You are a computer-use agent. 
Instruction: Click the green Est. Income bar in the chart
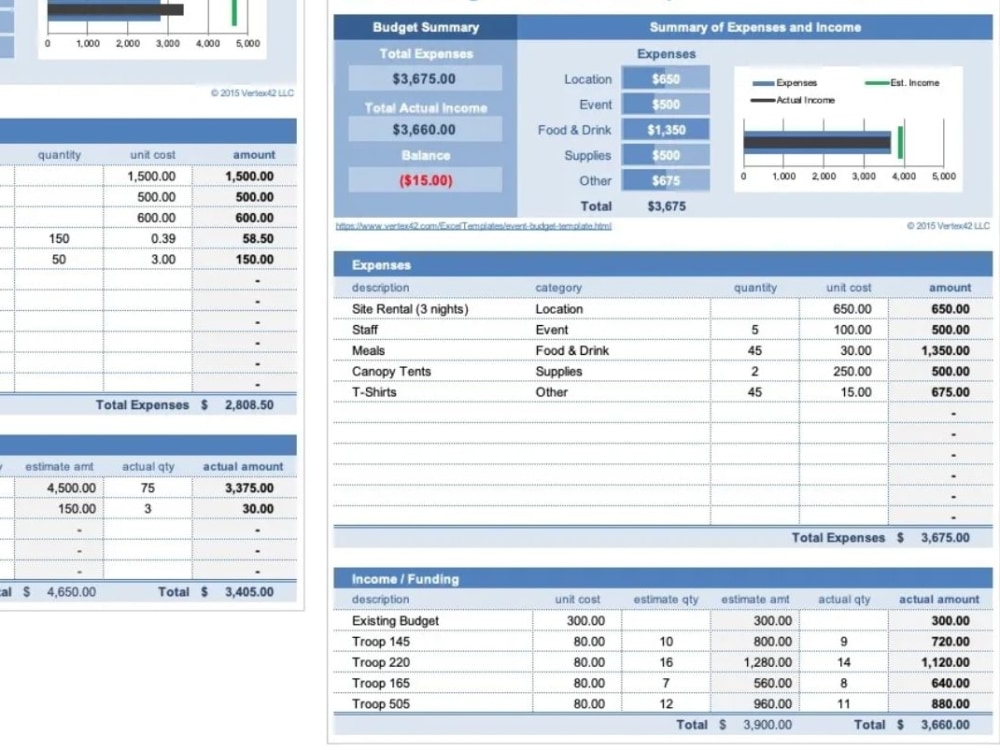[899, 143]
